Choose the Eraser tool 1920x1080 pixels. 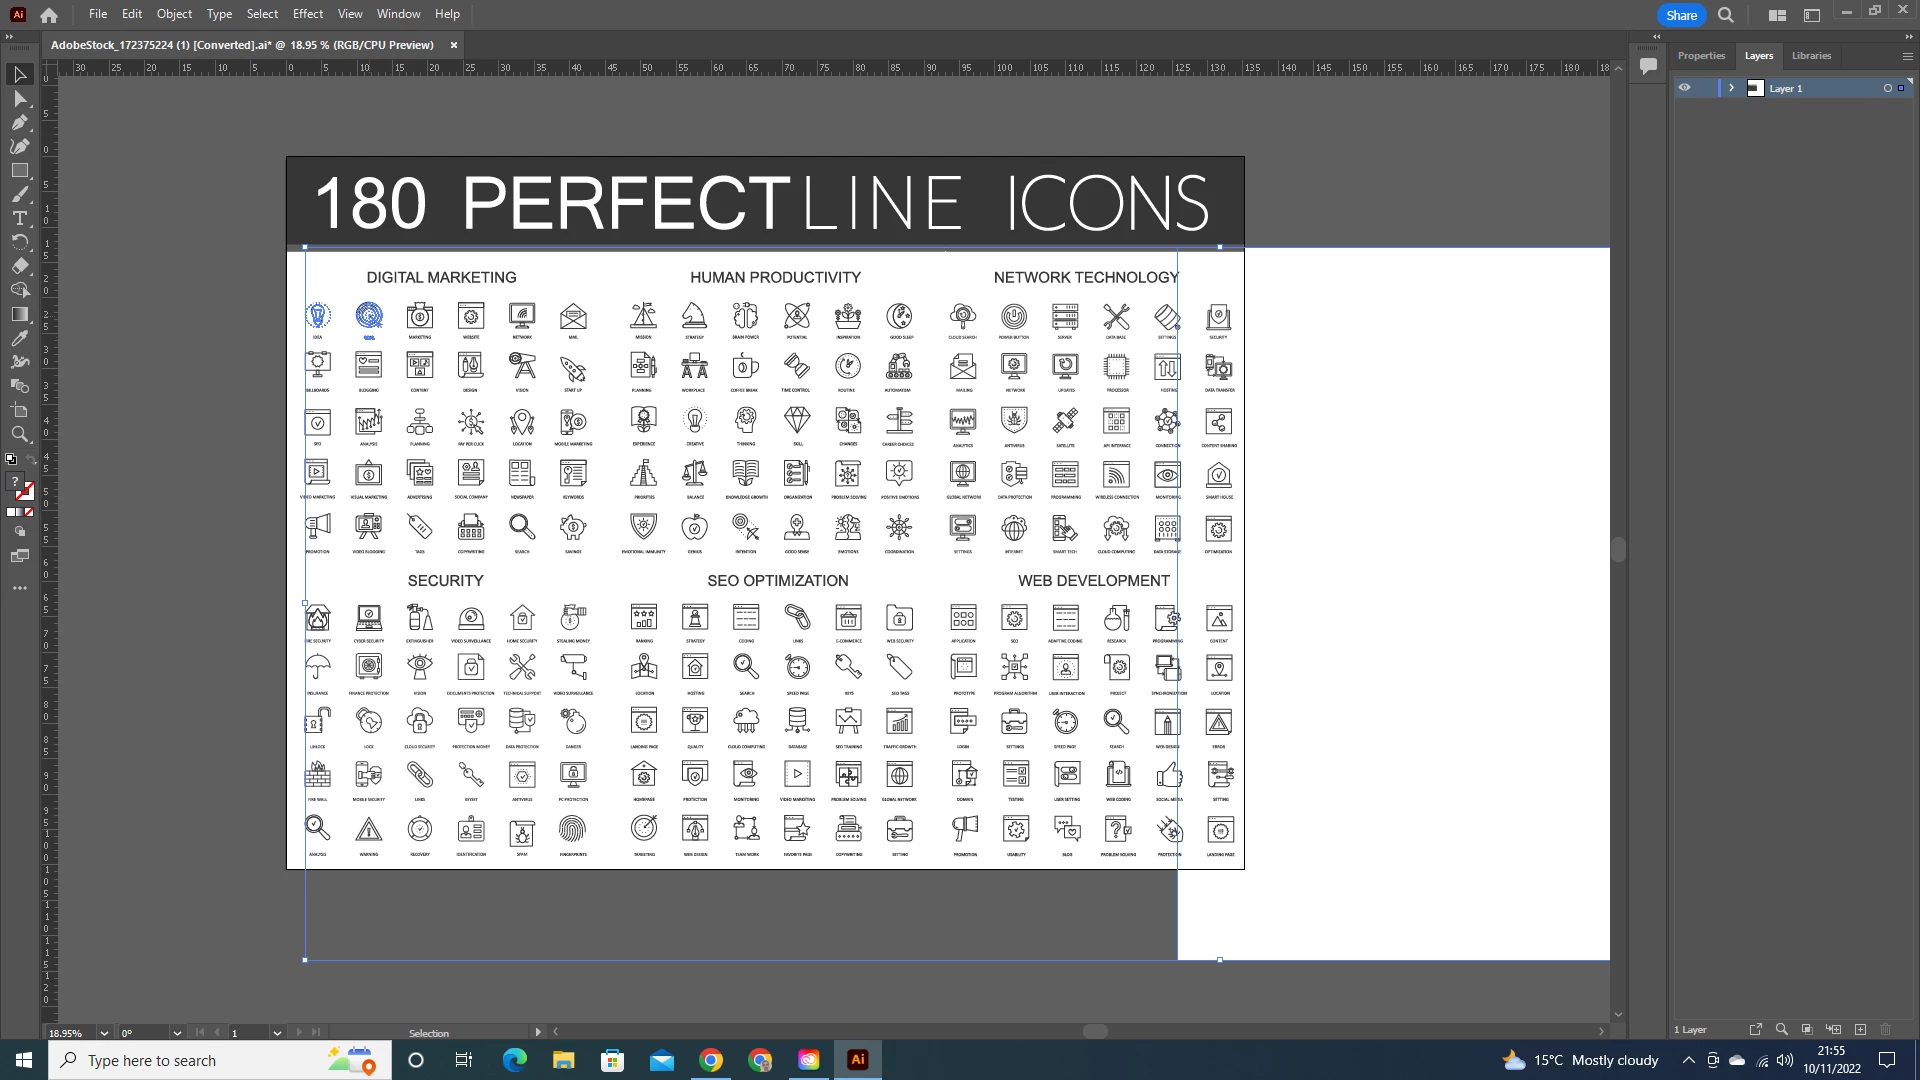click(x=19, y=266)
